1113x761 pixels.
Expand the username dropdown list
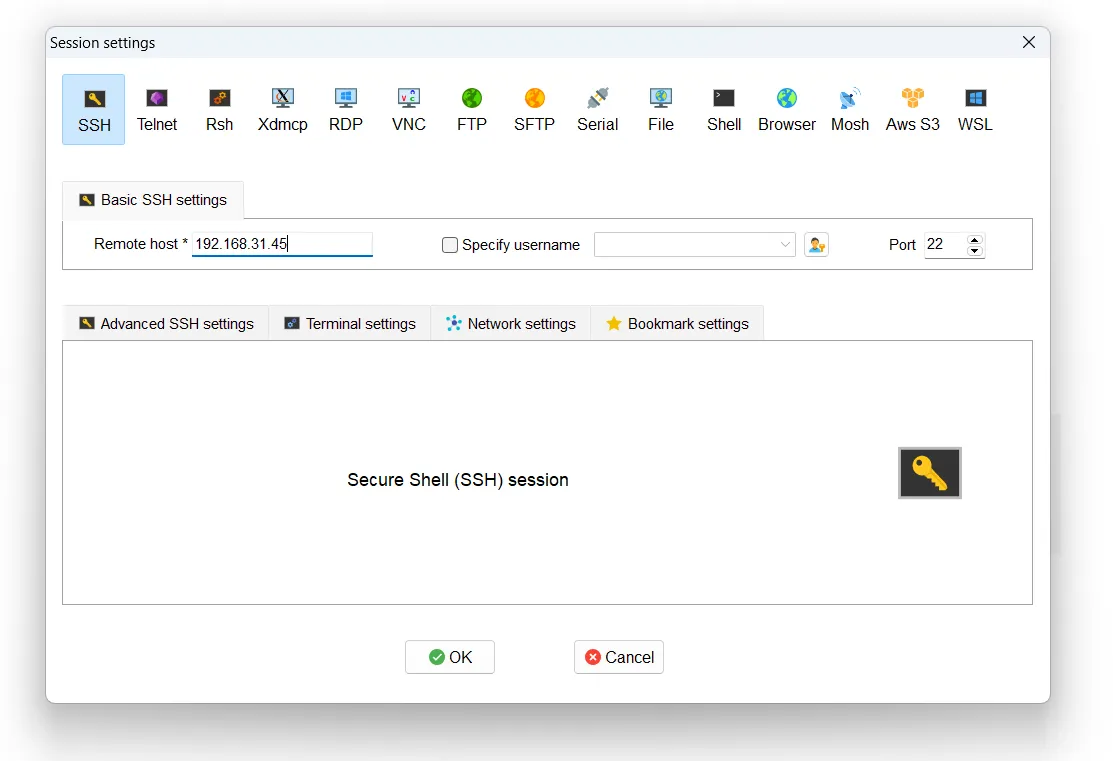coord(785,245)
